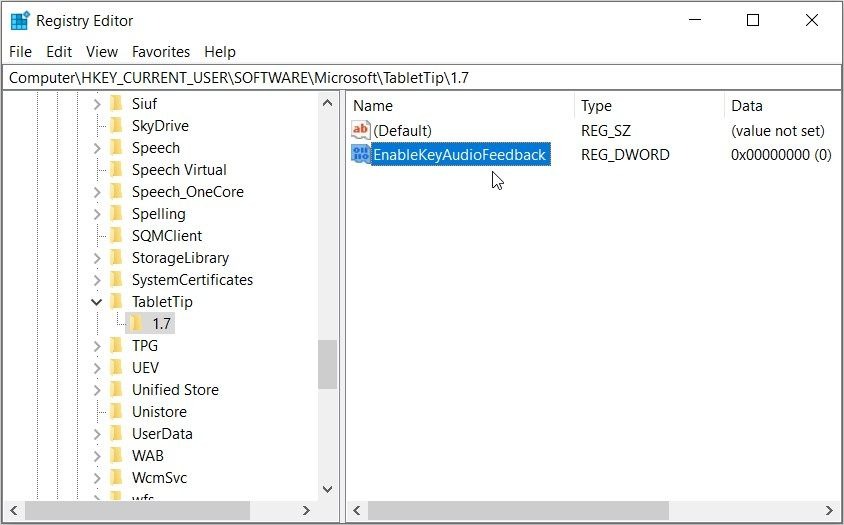Viewport: 844px width, 525px height.
Task: Click tree pane vertical scrollbar thumb
Action: tap(327, 364)
